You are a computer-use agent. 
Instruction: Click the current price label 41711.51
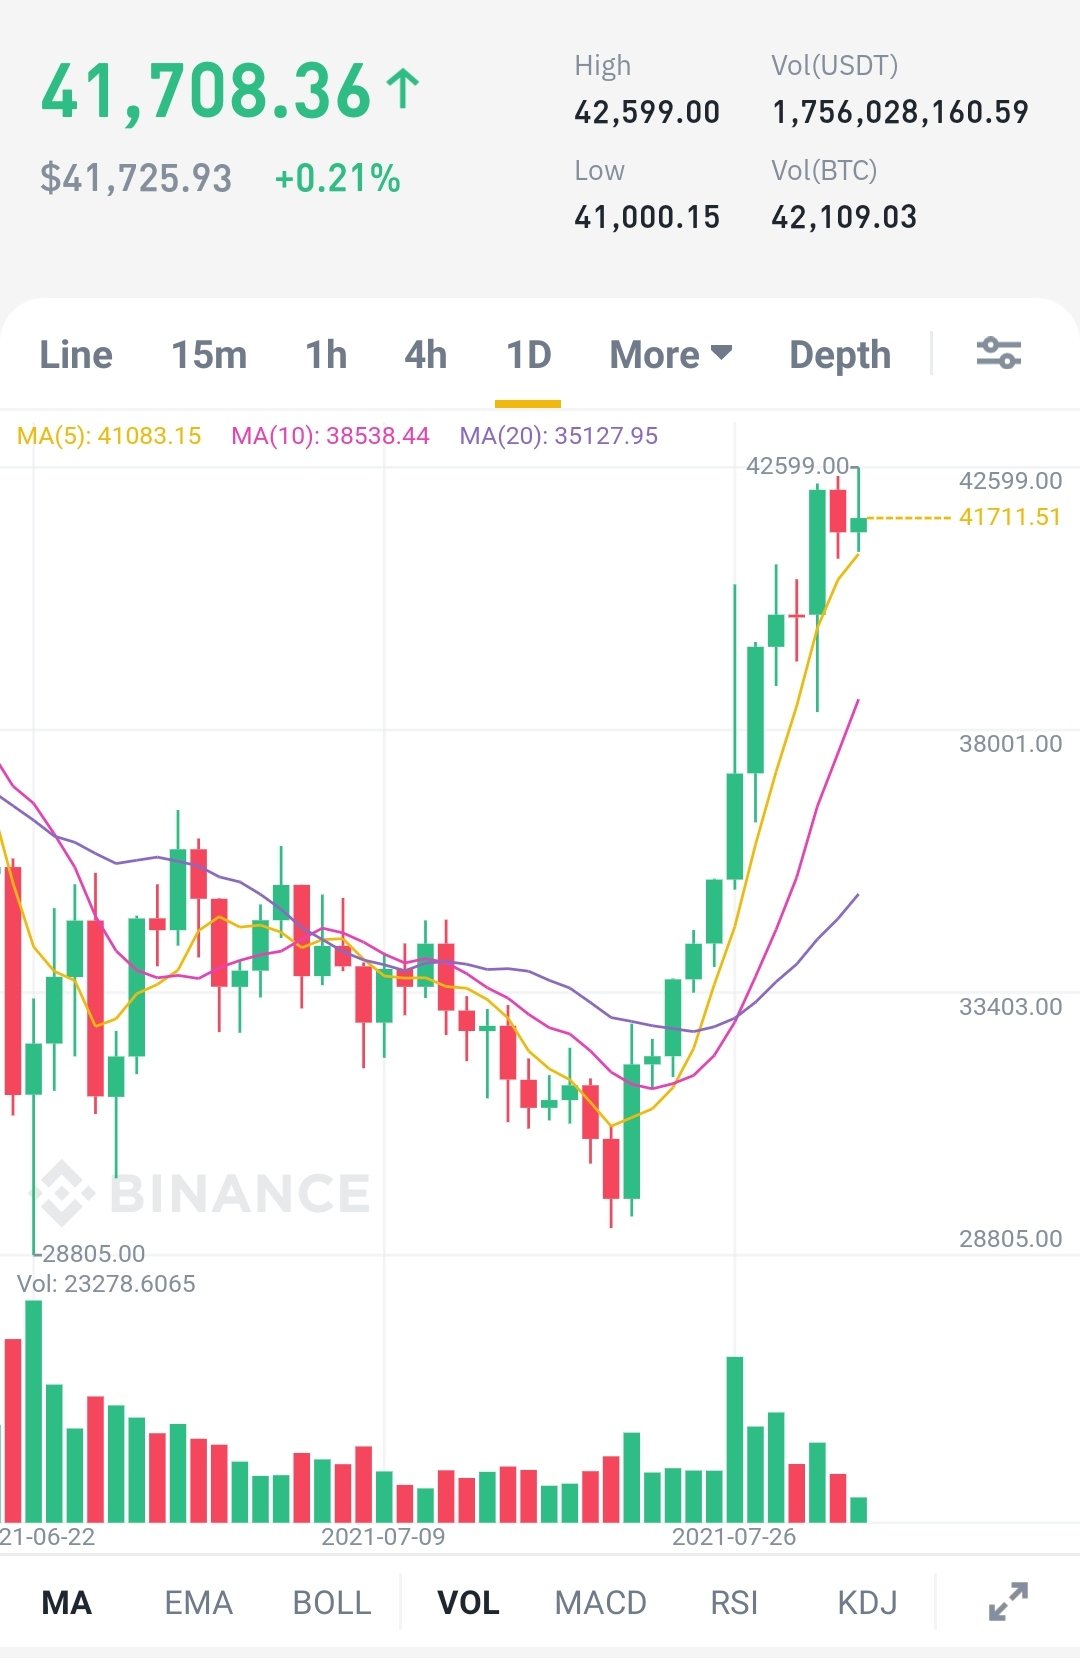[1009, 517]
